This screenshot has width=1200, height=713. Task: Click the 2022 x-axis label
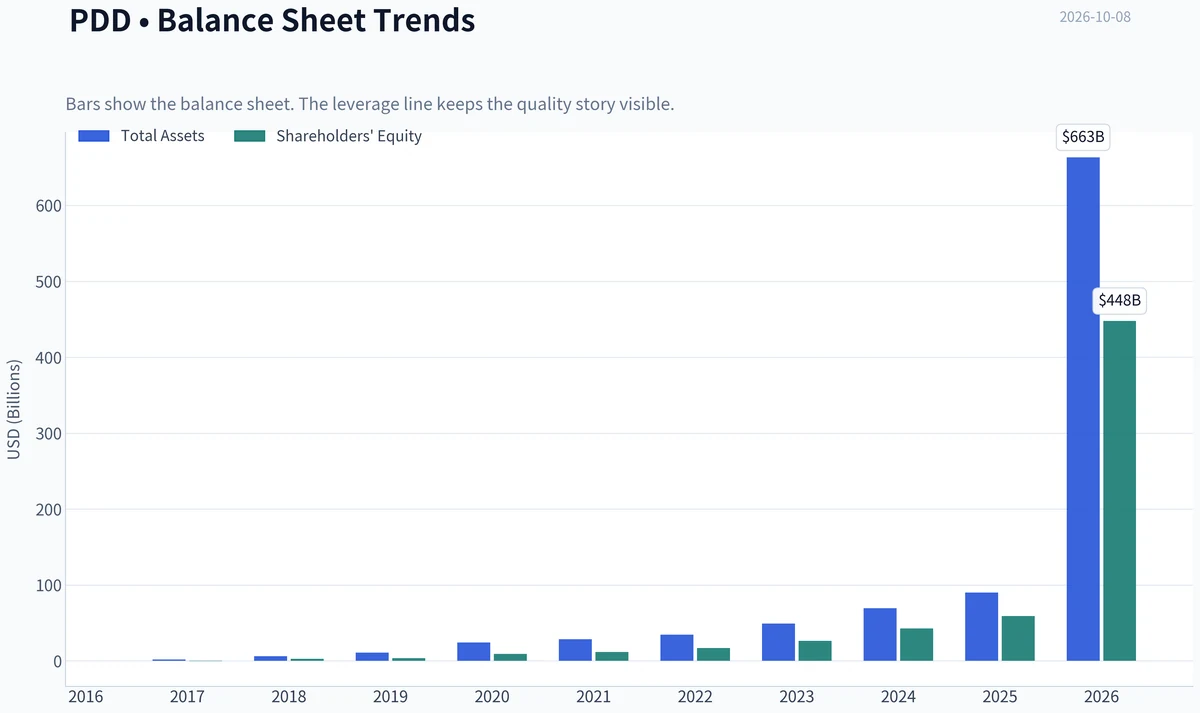(x=695, y=696)
